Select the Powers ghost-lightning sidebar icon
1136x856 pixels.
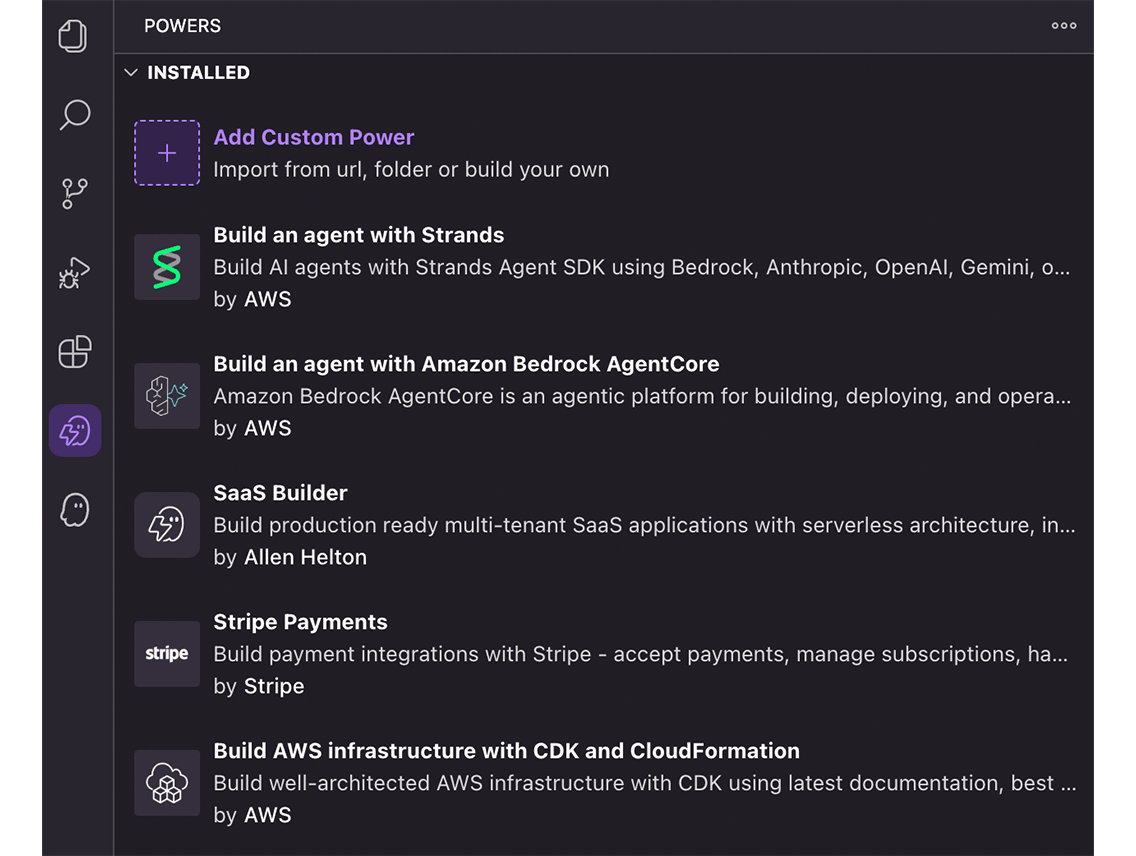point(75,431)
